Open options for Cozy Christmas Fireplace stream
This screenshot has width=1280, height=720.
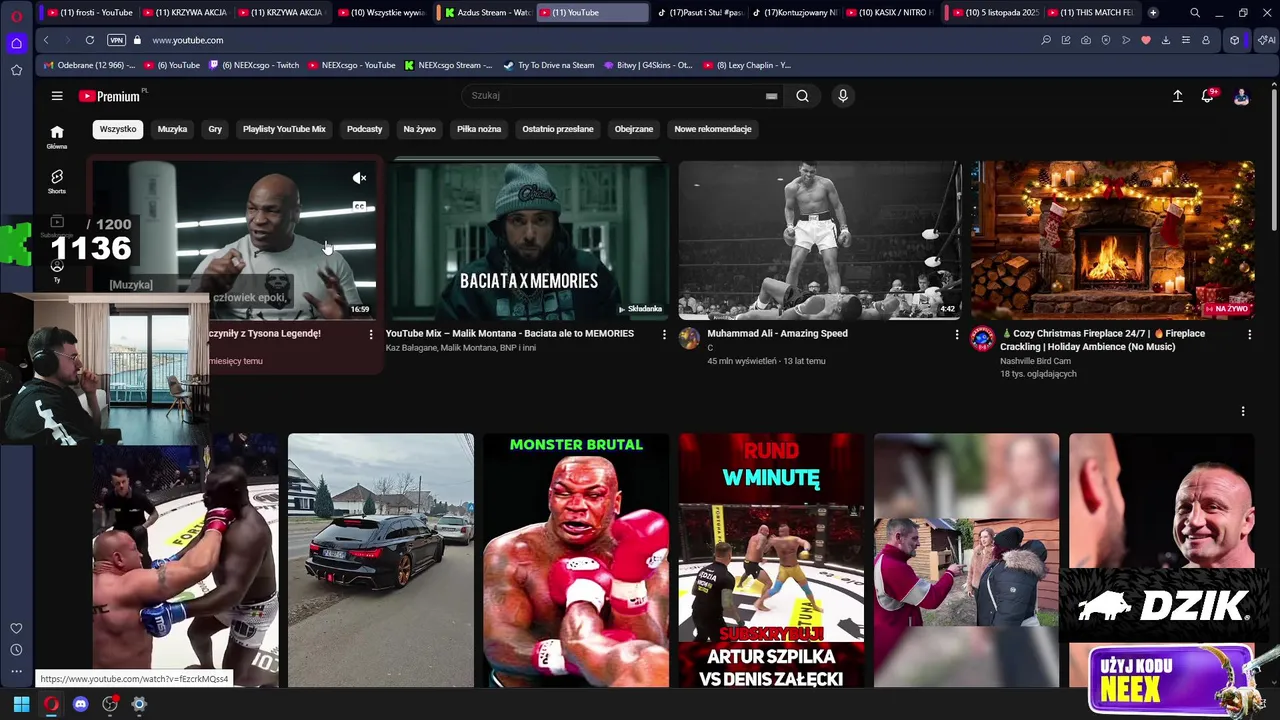(1249, 334)
